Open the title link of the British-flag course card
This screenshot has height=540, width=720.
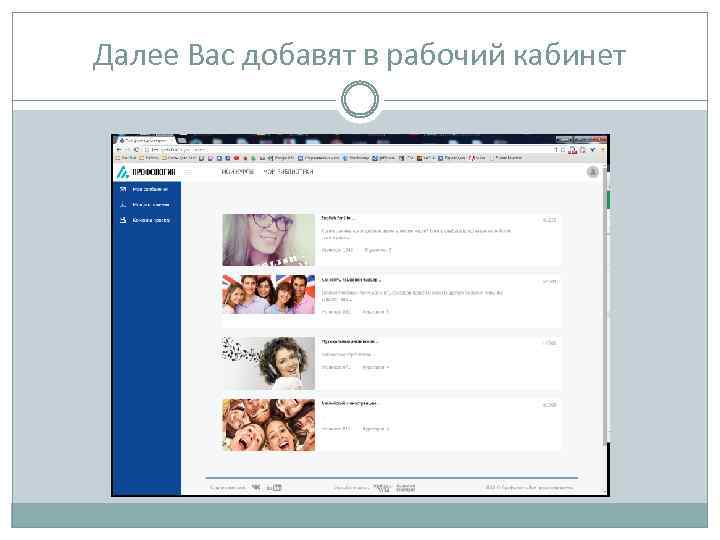(x=351, y=280)
